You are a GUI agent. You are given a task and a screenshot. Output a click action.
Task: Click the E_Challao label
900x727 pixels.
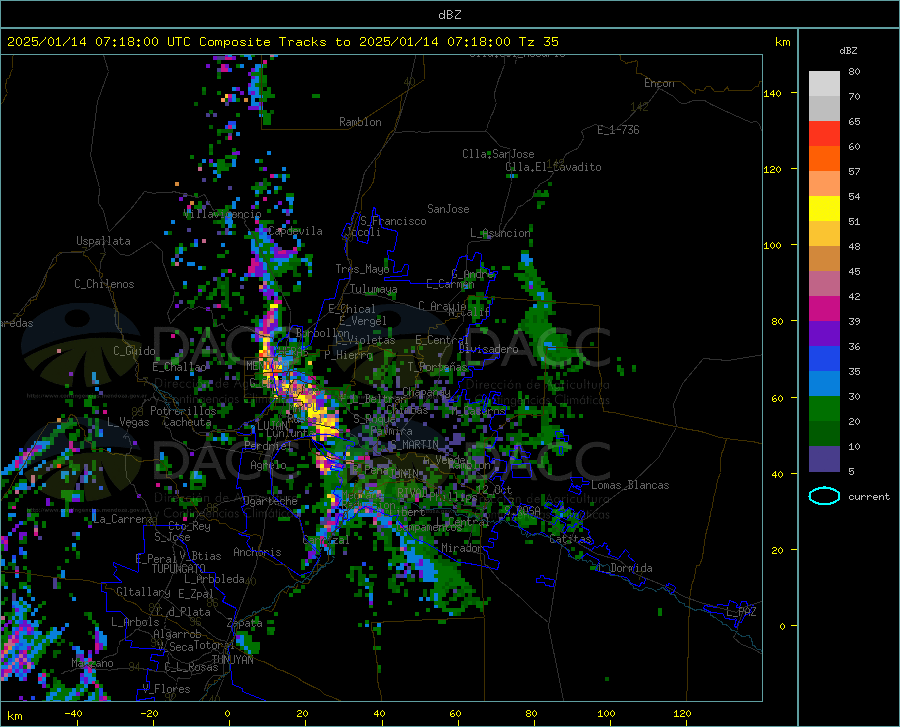point(179,367)
